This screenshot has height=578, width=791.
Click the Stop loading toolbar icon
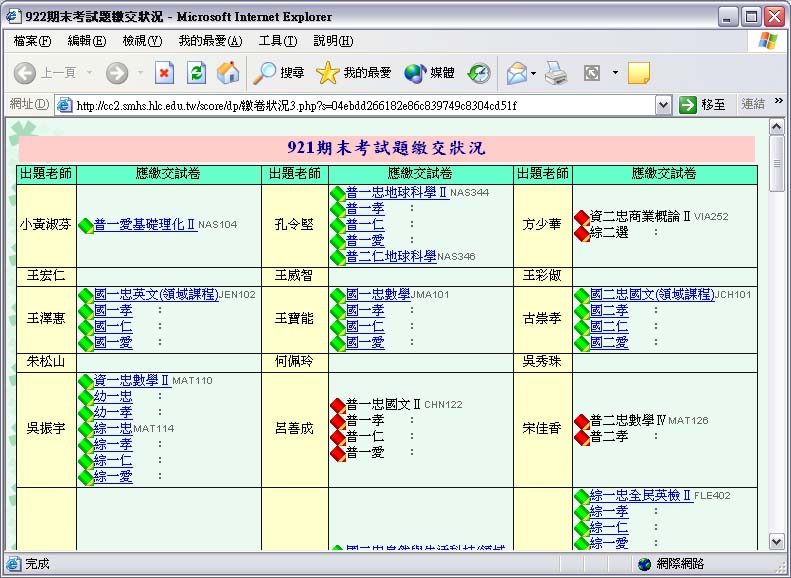[x=165, y=72]
